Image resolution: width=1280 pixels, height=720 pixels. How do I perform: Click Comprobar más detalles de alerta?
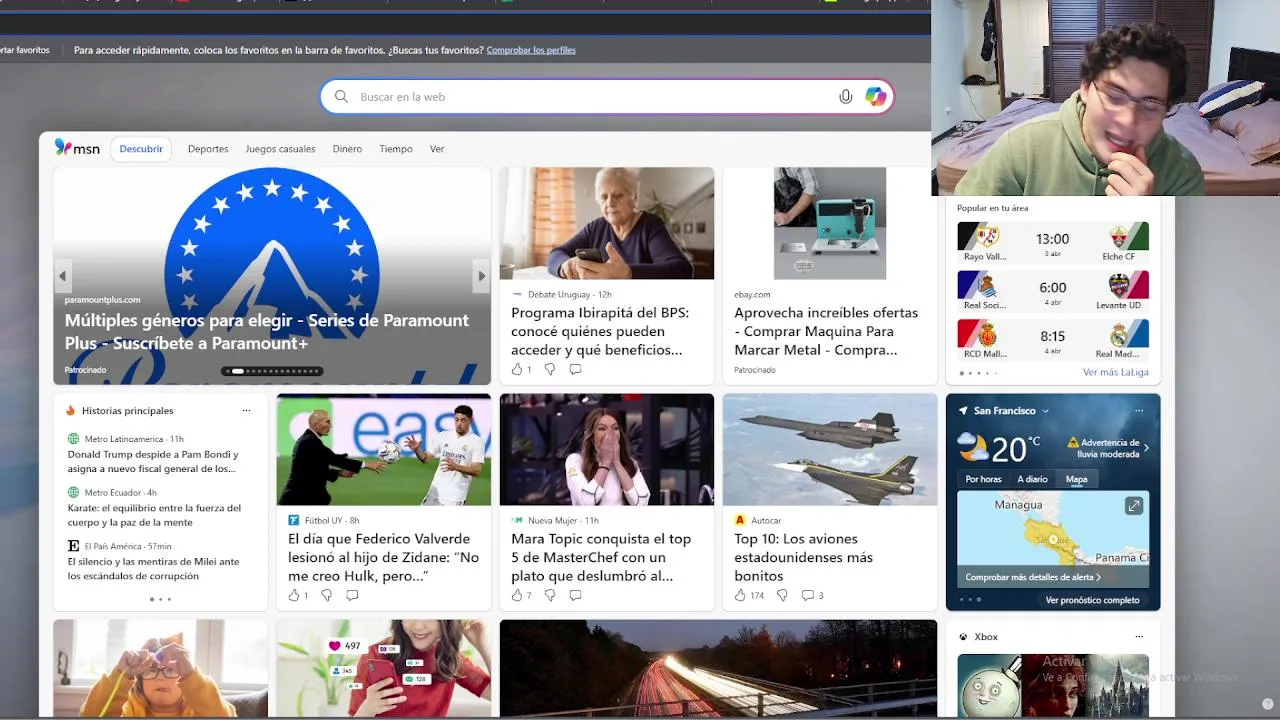coord(1033,577)
